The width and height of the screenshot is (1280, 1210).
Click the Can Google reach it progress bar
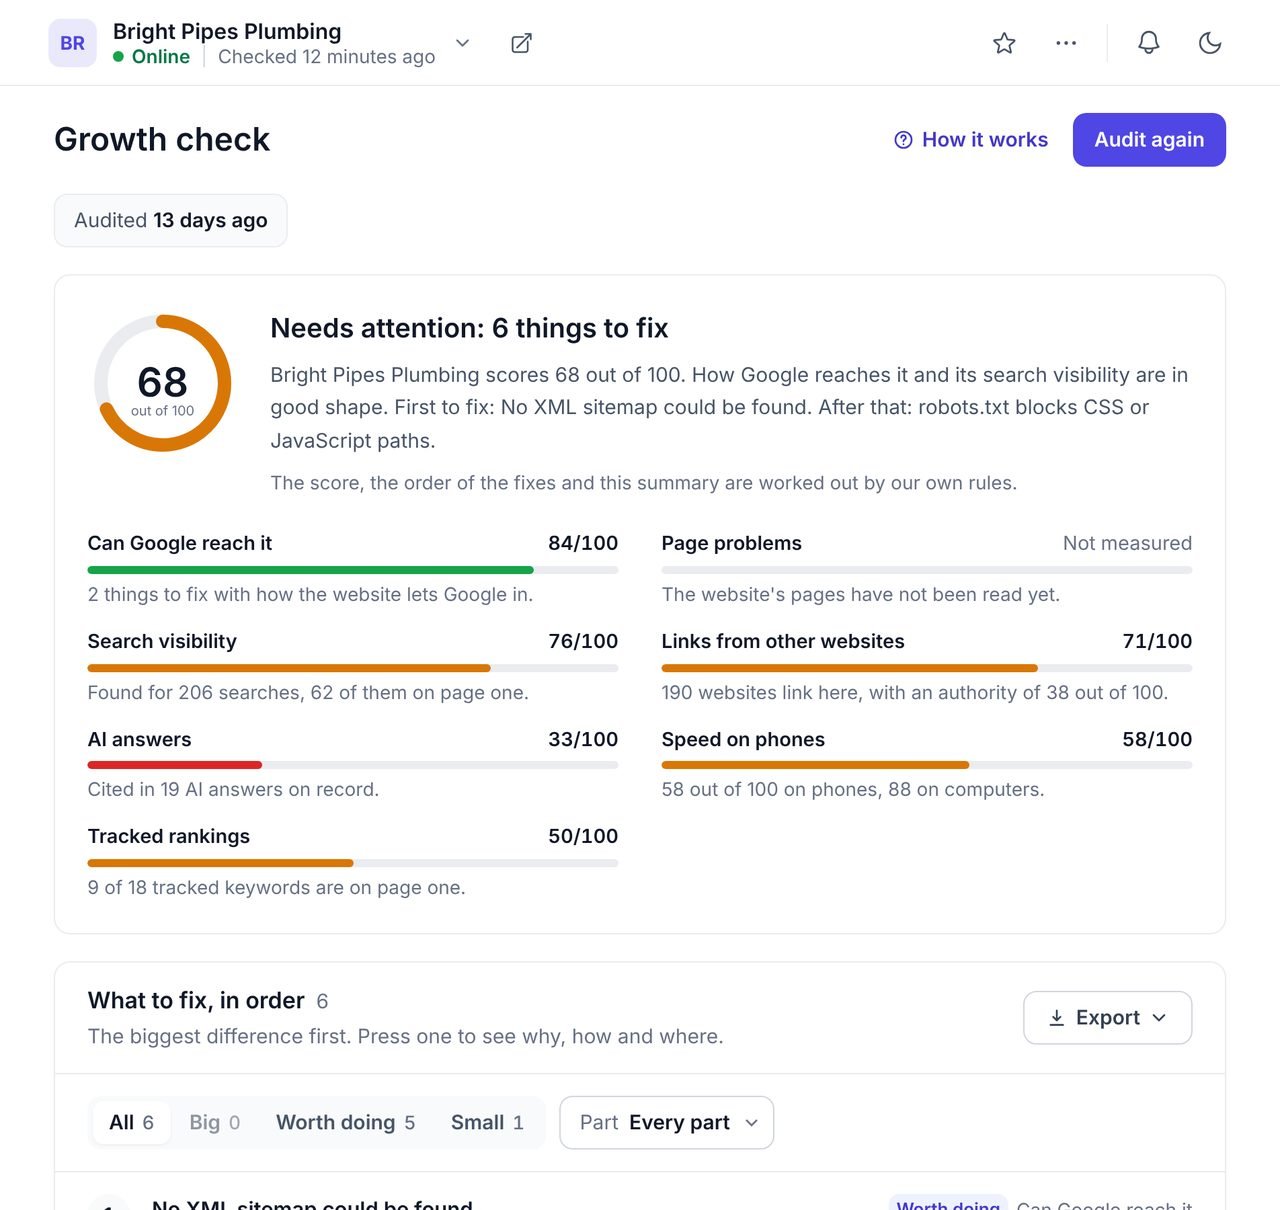point(353,570)
